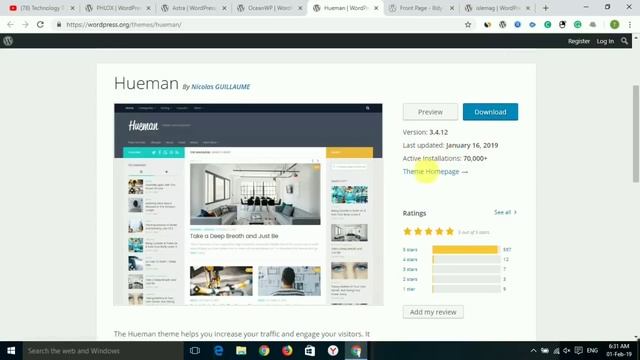Launch Microsoft Edge from the taskbar
The image size is (640, 360).
point(218,351)
